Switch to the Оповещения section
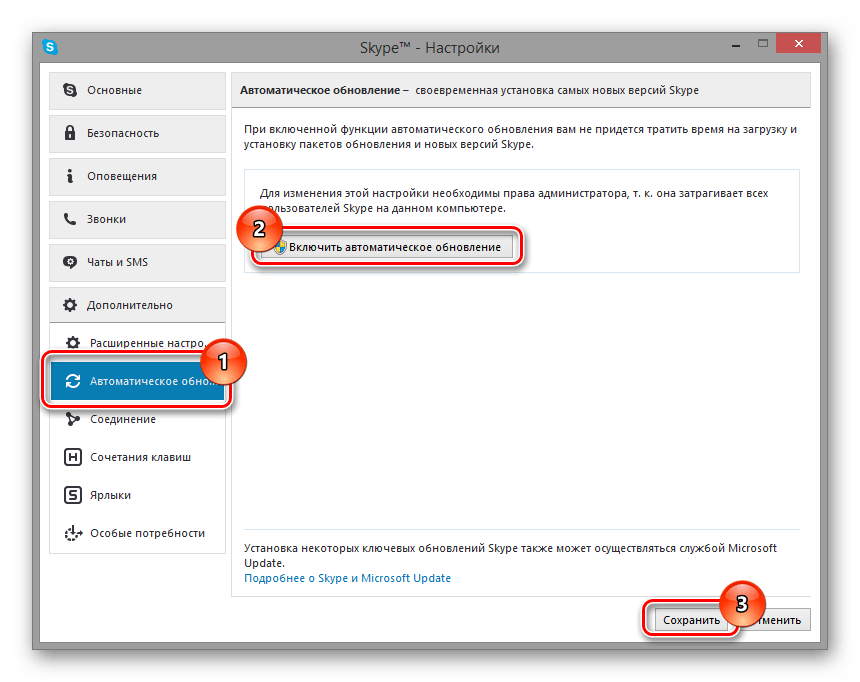The width and height of the screenshot is (860, 682). coord(137,176)
